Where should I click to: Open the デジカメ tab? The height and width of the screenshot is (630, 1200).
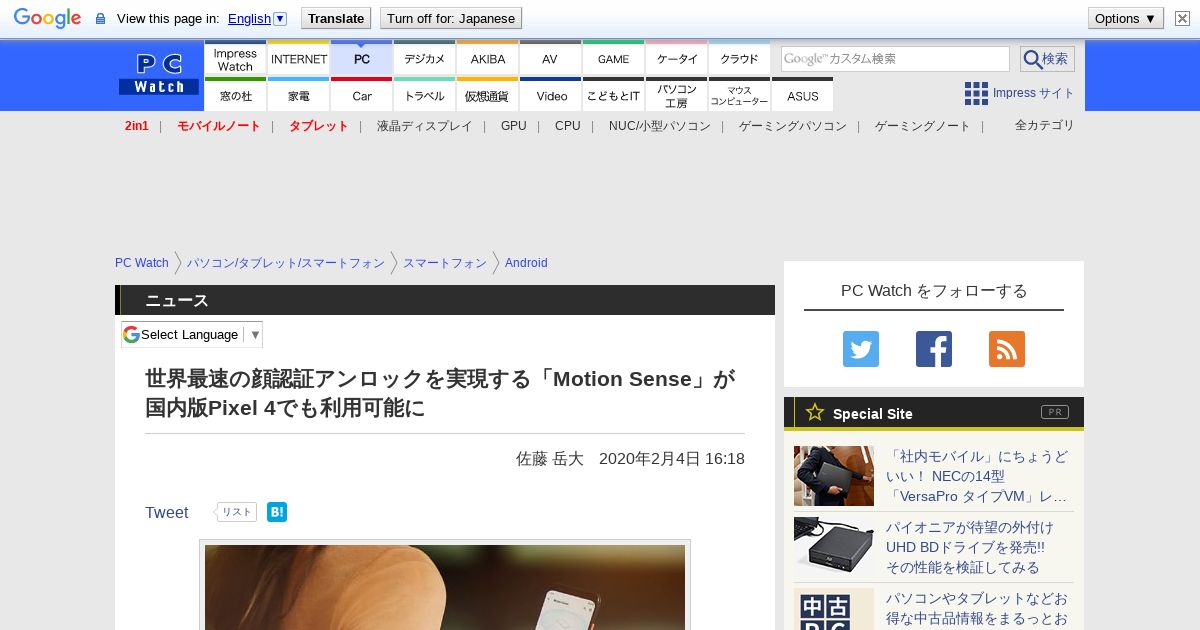[425, 59]
